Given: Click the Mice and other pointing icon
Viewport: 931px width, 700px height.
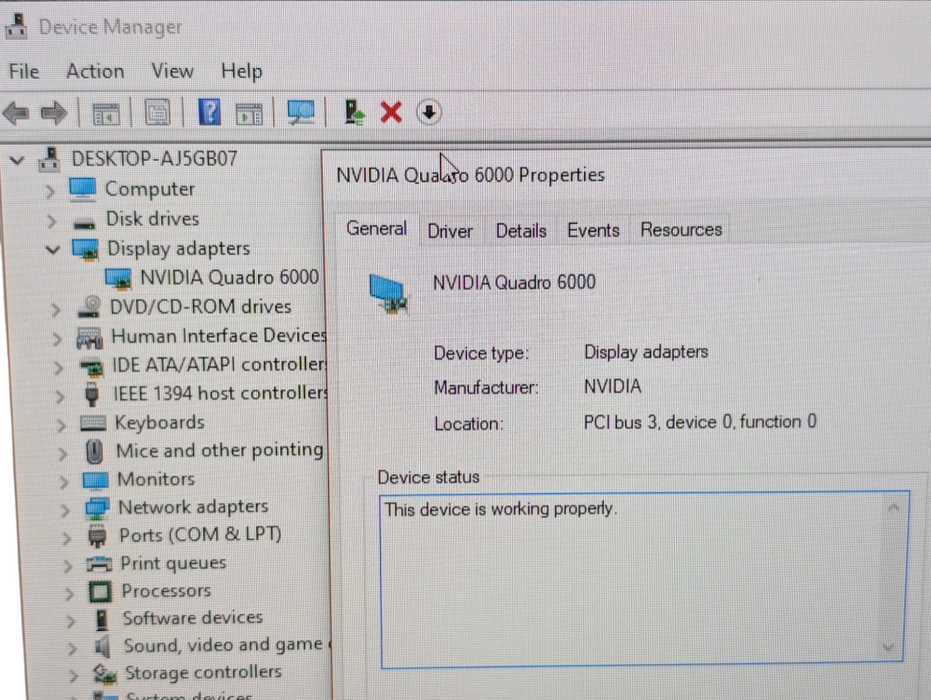Looking at the screenshot, I should click(94, 451).
